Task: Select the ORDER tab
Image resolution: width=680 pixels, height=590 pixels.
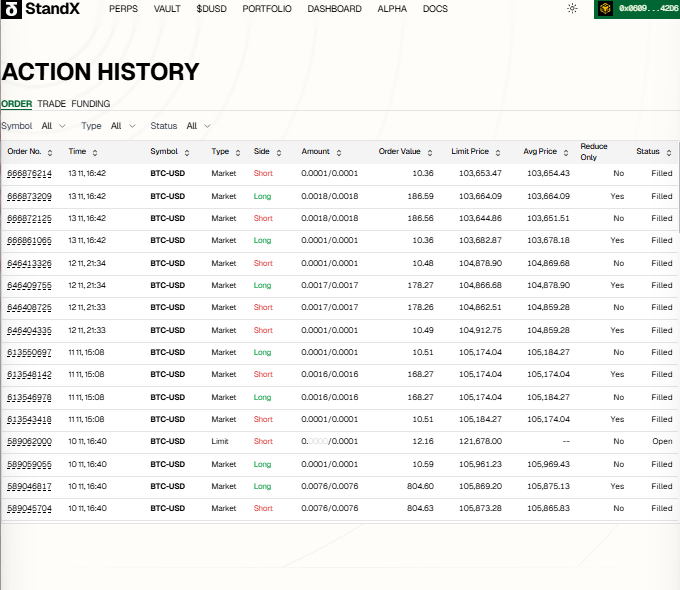Action: pos(16,104)
